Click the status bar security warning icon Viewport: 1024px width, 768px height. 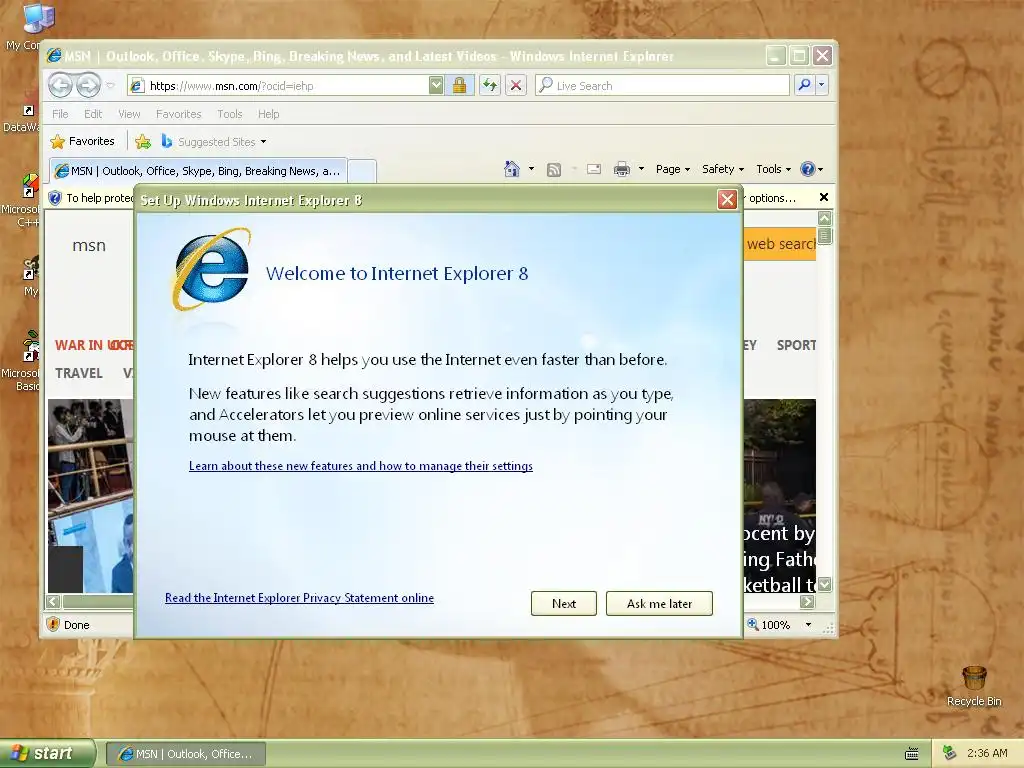pos(54,624)
